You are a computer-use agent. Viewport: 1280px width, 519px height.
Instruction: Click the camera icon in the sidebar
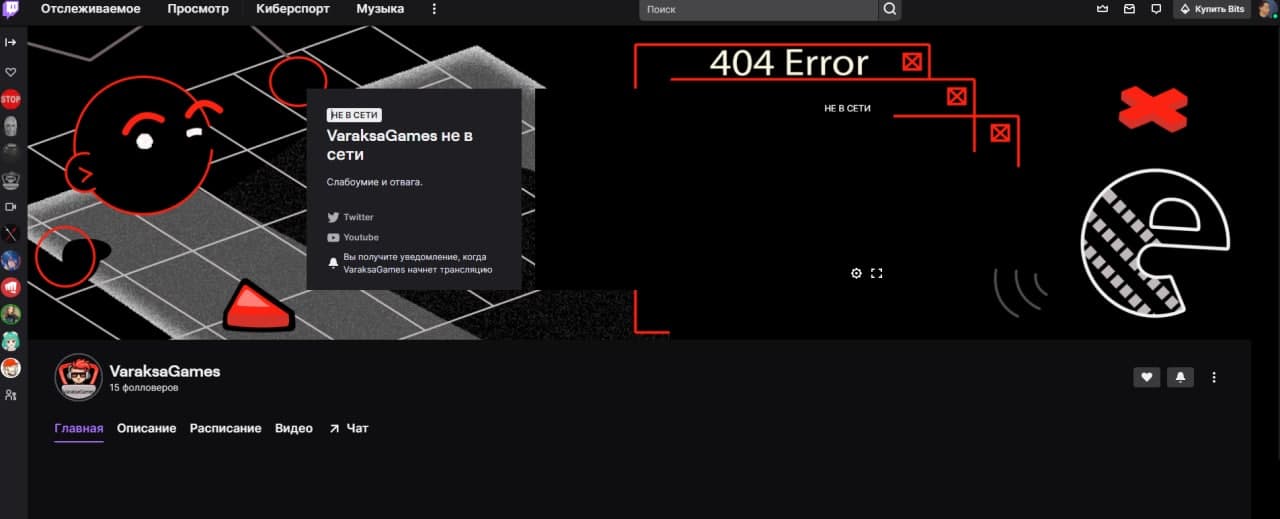point(11,207)
